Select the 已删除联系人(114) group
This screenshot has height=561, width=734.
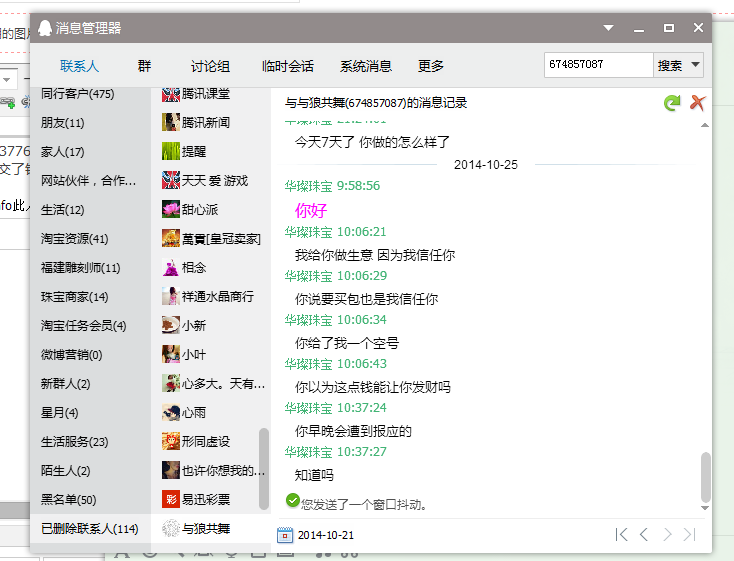click(90, 529)
